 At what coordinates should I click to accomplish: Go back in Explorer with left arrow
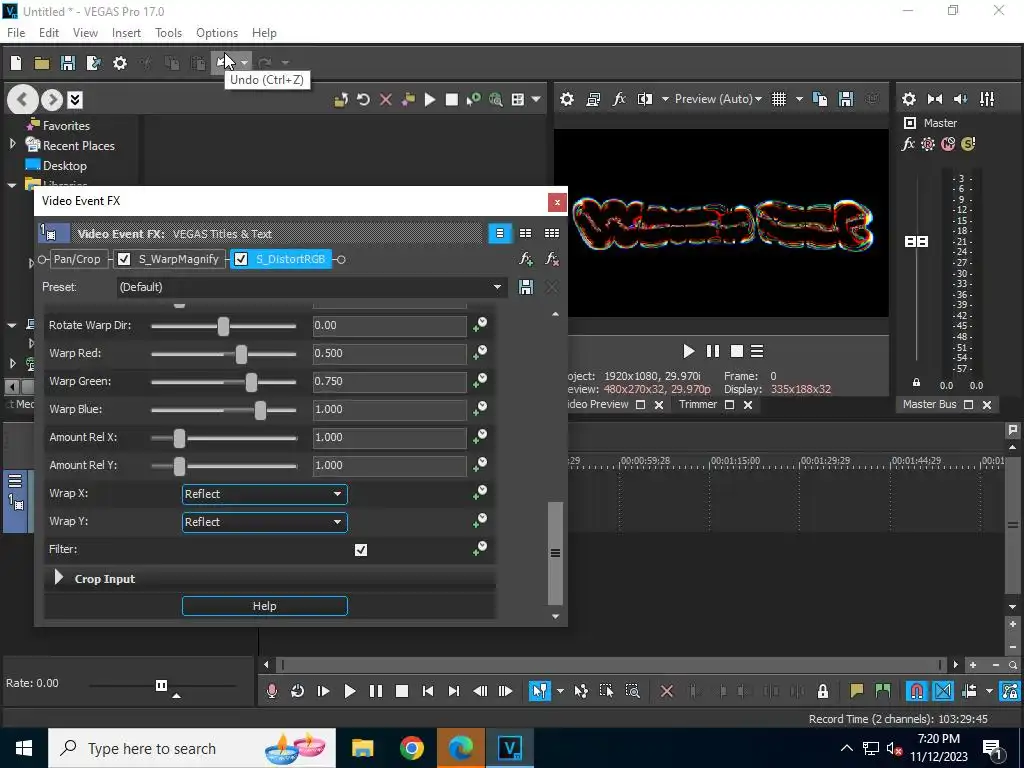tap(23, 100)
